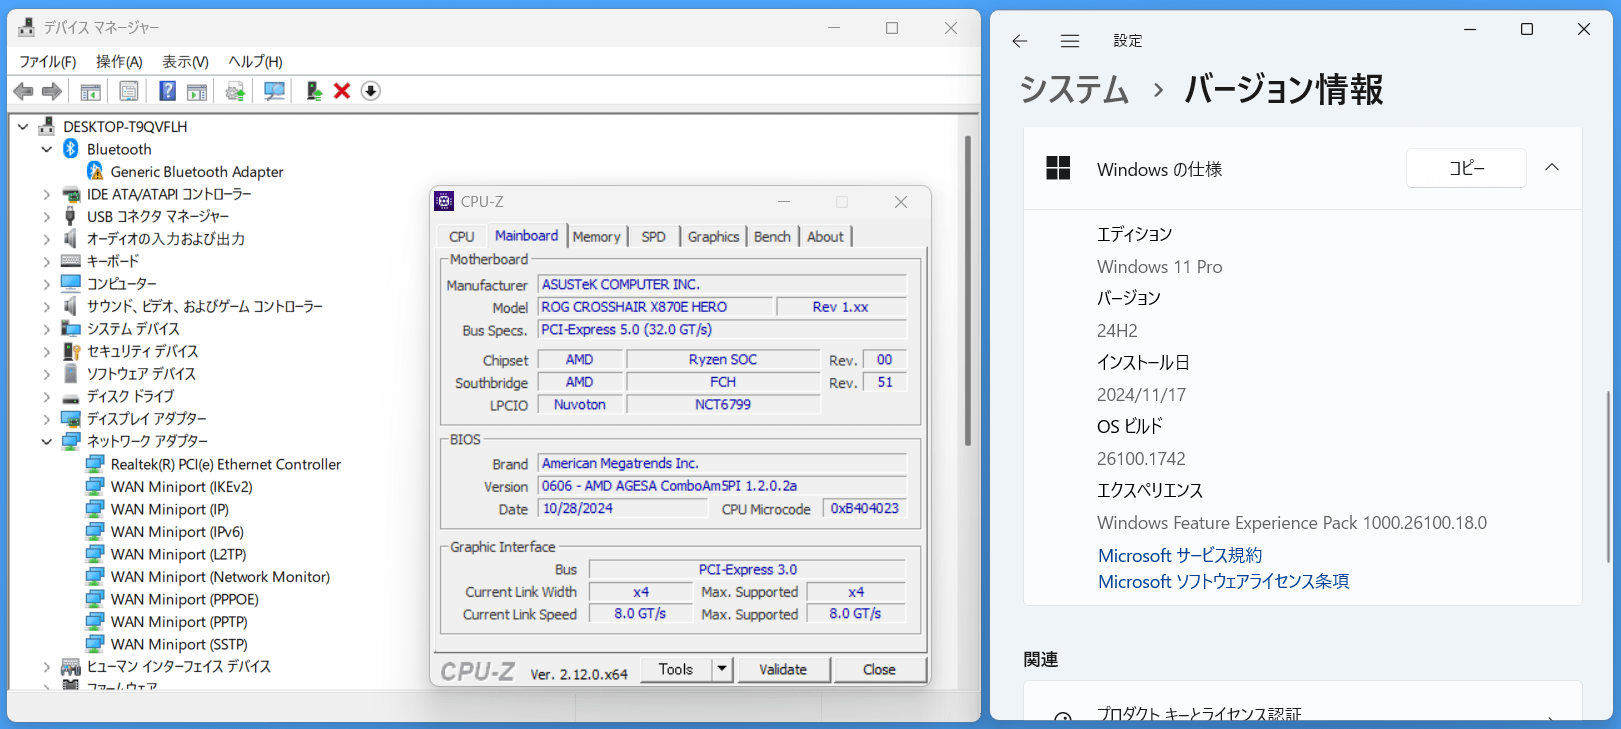Click DESKTOP-T9QVFLH computer icon
The image size is (1621, 729).
[46, 127]
